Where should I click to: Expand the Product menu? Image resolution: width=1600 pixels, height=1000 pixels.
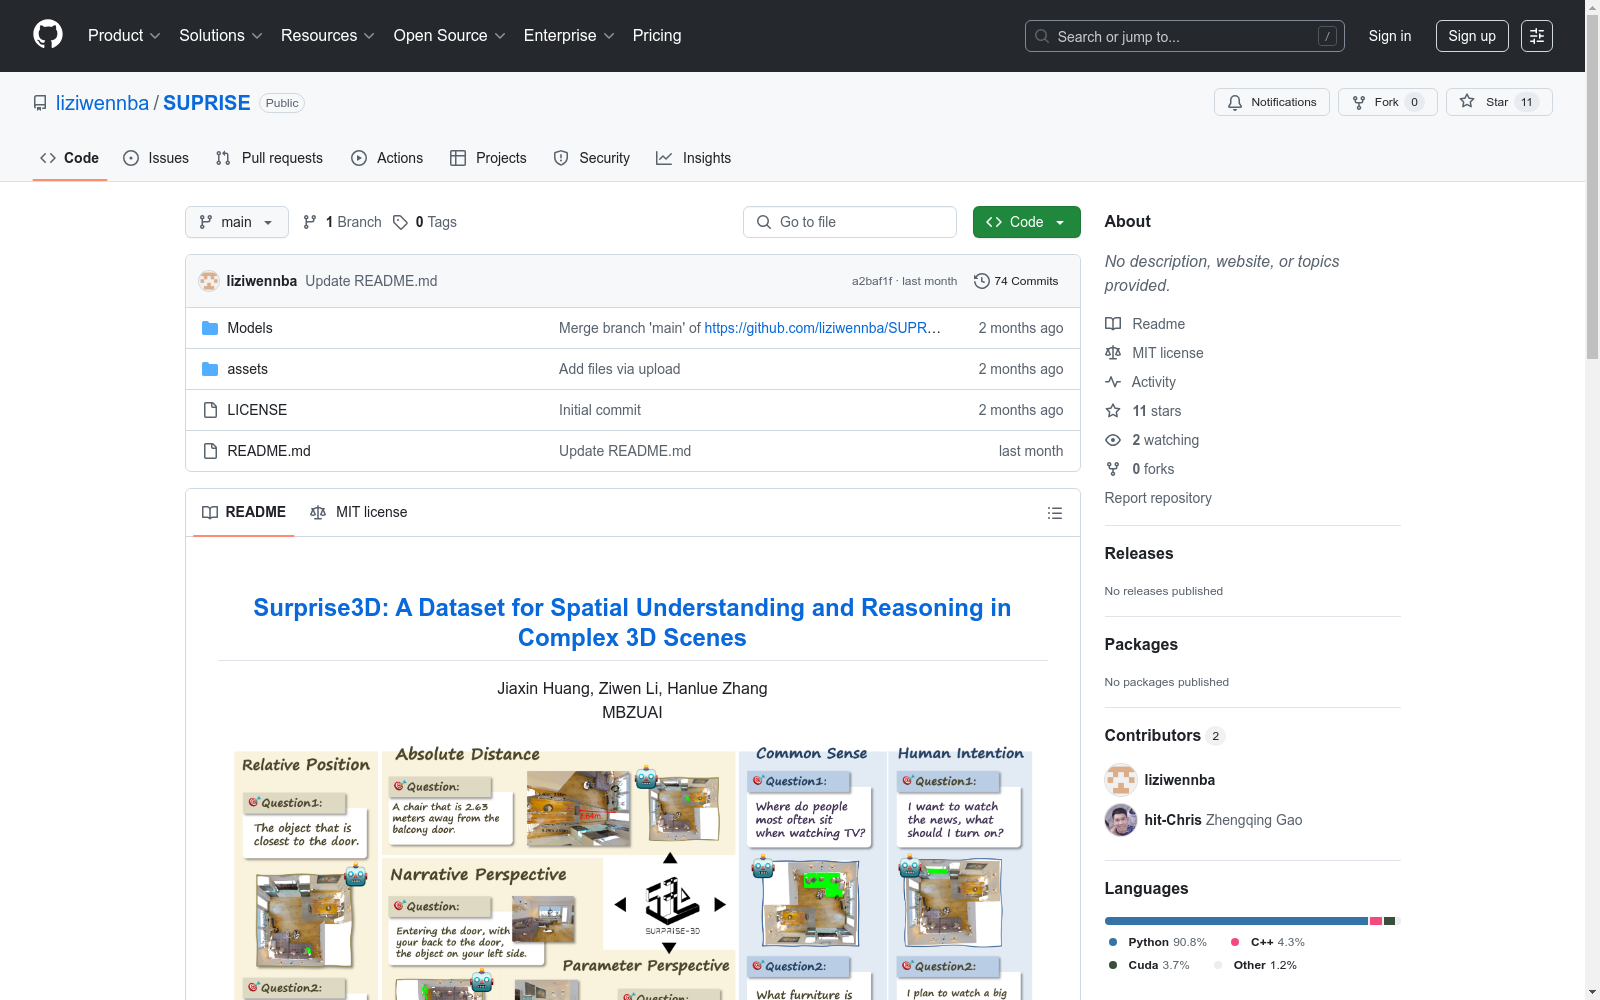(124, 36)
